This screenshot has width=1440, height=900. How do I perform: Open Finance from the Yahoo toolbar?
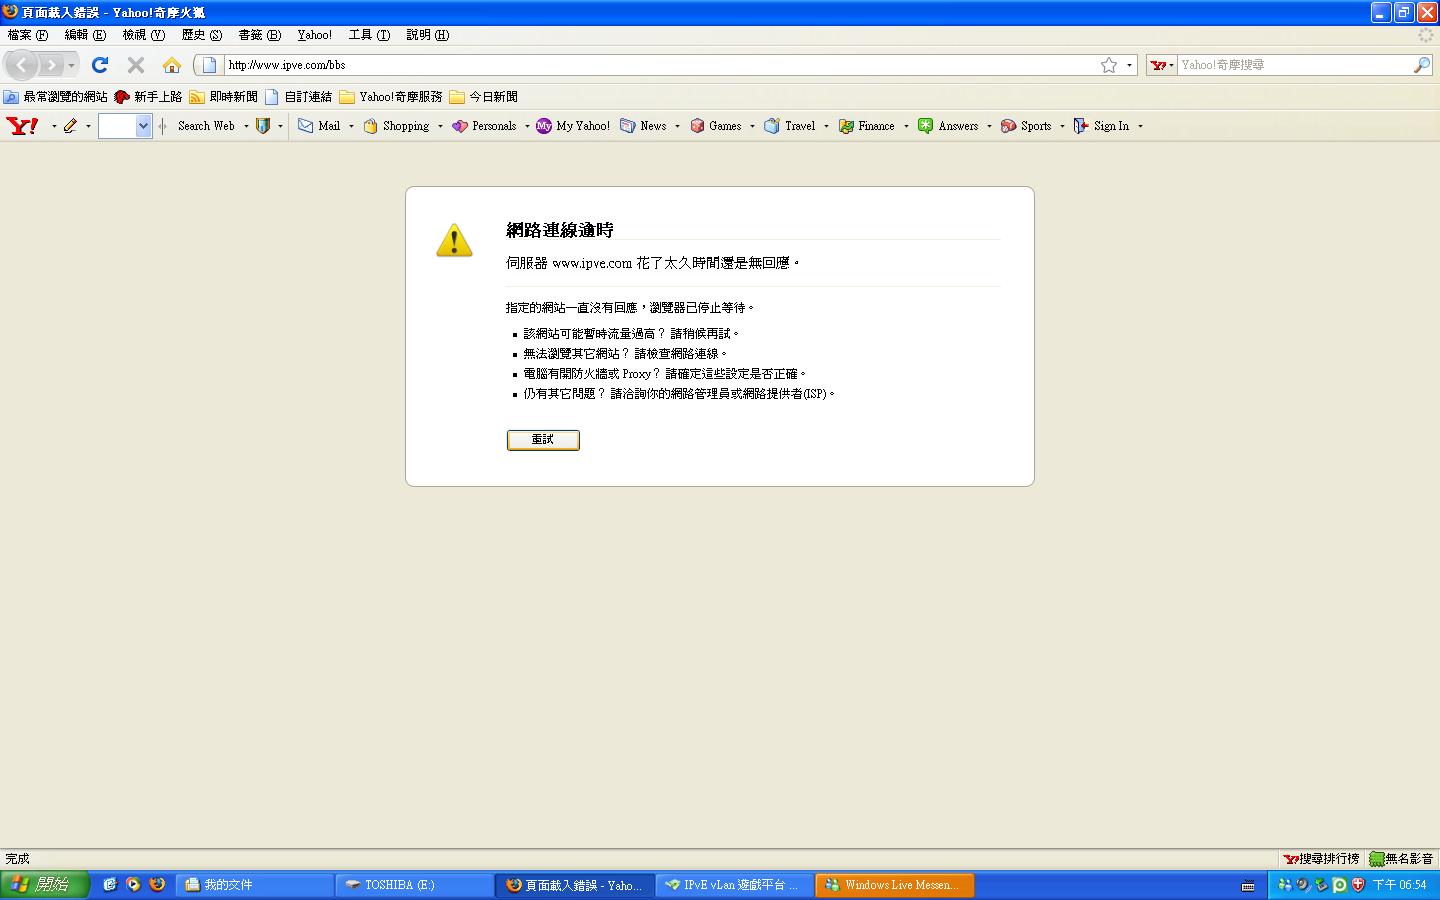point(867,126)
